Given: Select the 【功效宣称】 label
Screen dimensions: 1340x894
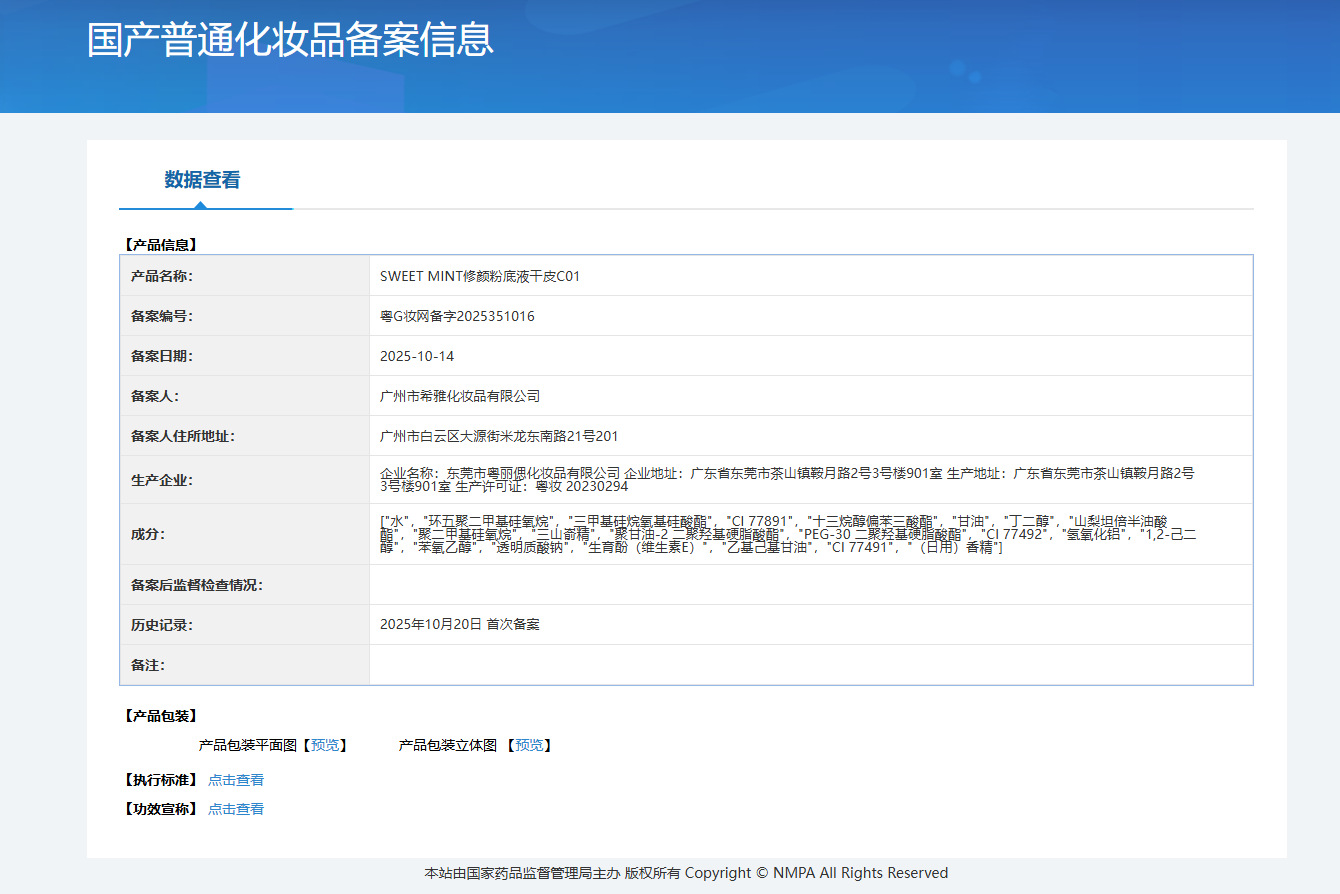Looking at the screenshot, I should [x=160, y=809].
